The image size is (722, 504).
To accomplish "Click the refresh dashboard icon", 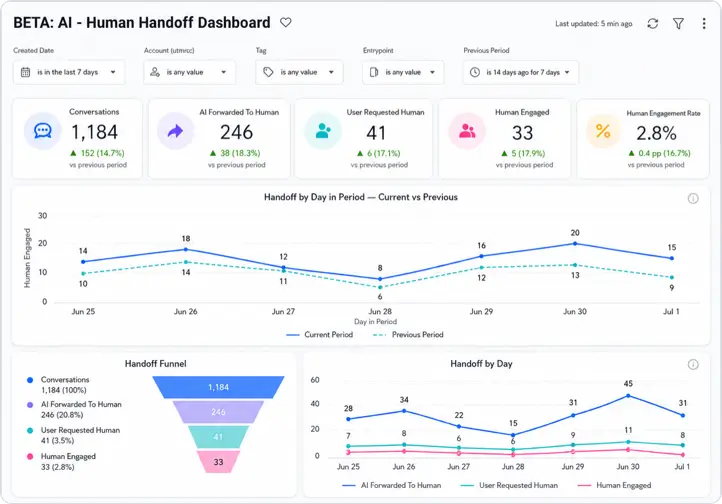I will 652,23.
